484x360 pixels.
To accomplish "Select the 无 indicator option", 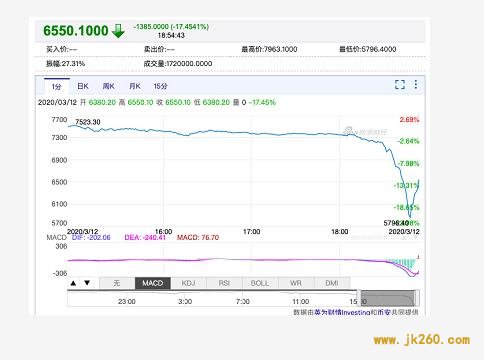I will (117, 283).
